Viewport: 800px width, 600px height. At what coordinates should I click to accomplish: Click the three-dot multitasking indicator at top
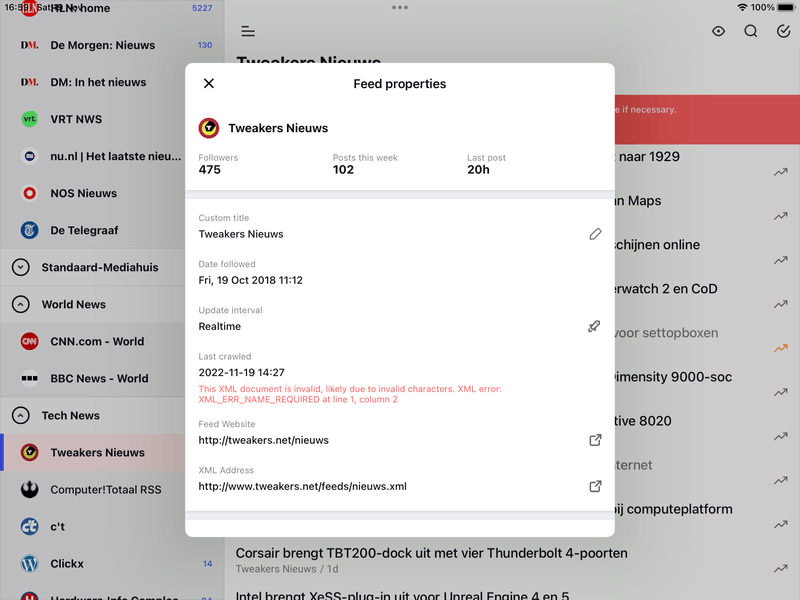coord(400,7)
